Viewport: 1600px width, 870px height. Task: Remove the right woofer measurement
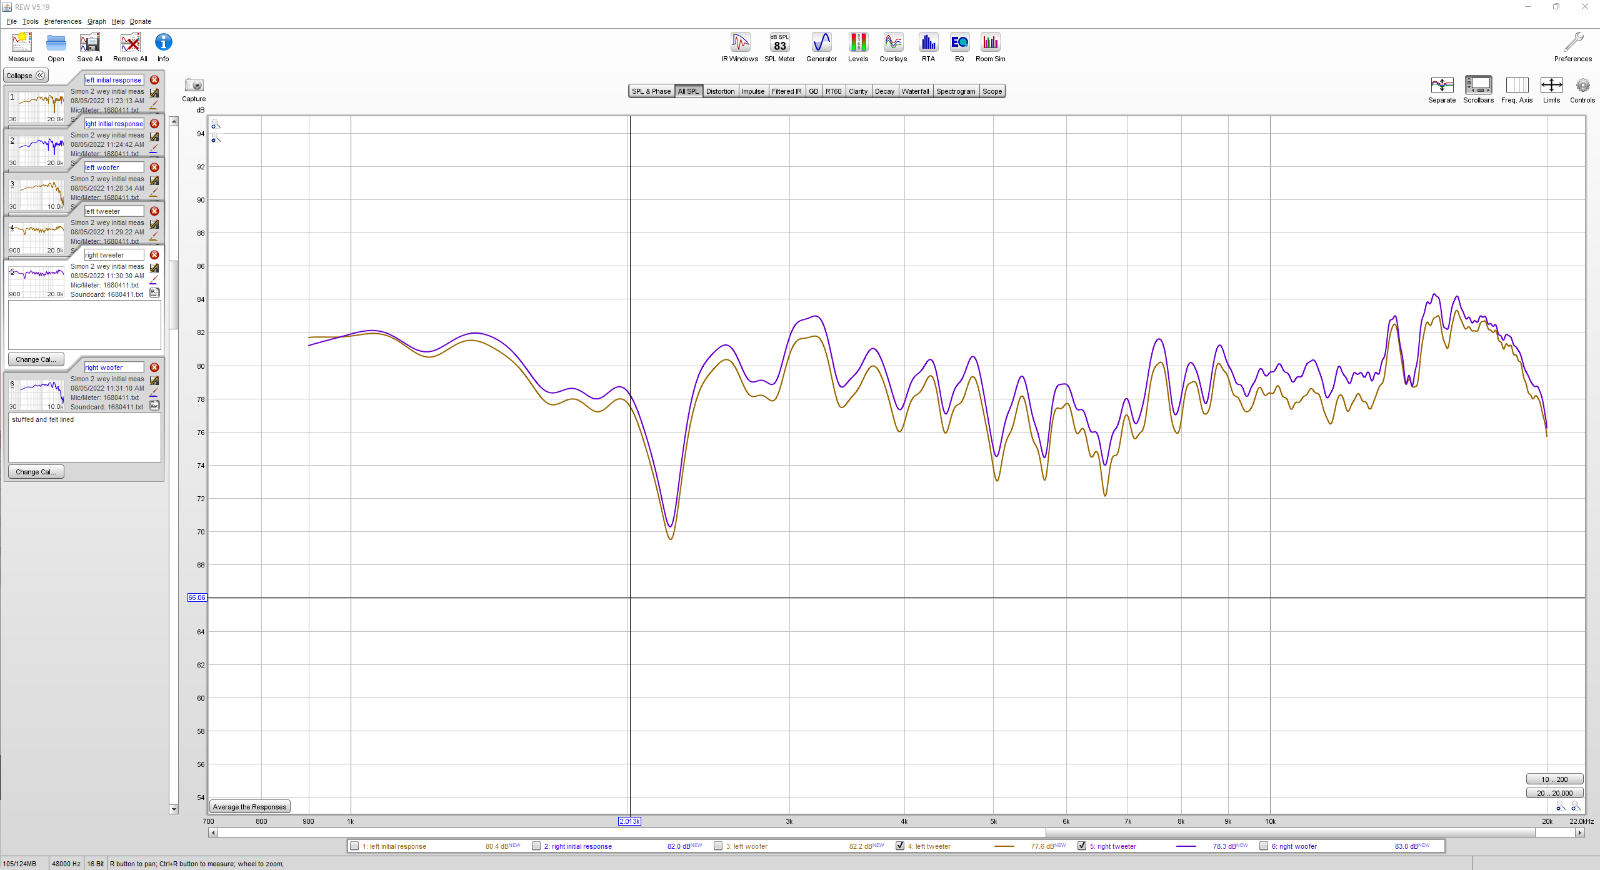point(155,367)
